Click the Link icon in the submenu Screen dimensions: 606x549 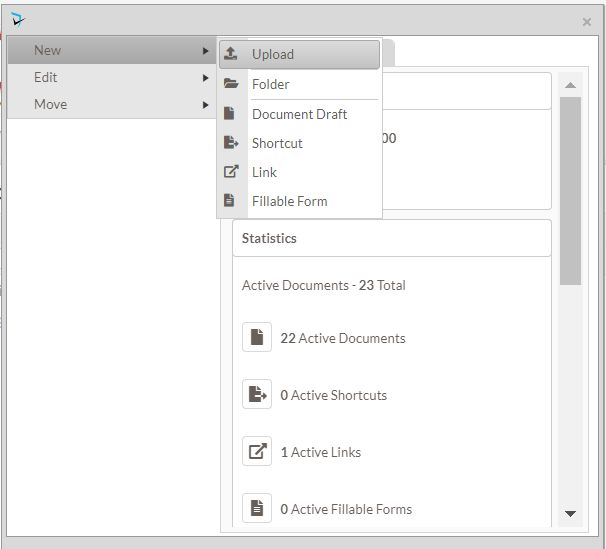pyautogui.click(x=230, y=172)
